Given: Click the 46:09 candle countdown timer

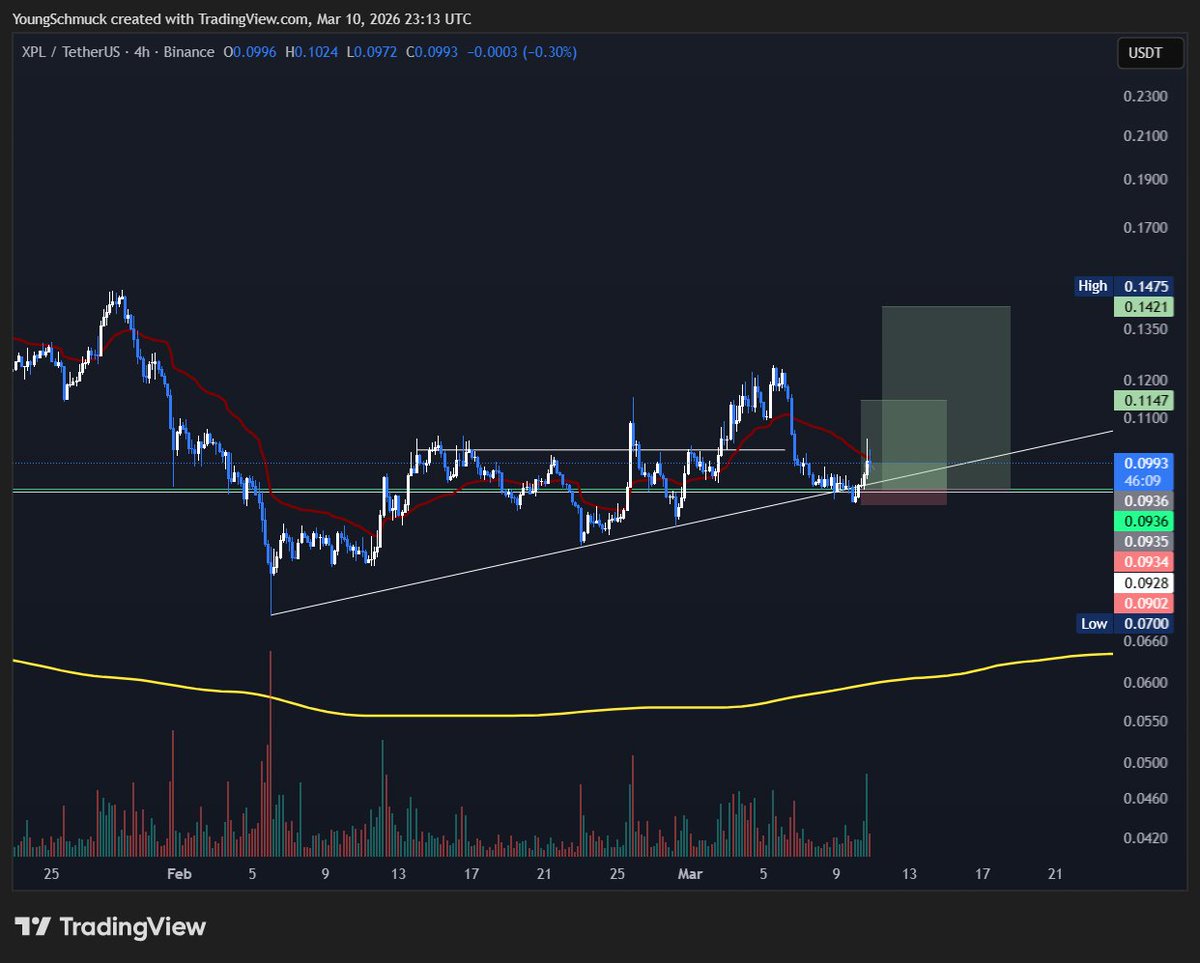Looking at the screenshot, I should [x=1143, y=481].
